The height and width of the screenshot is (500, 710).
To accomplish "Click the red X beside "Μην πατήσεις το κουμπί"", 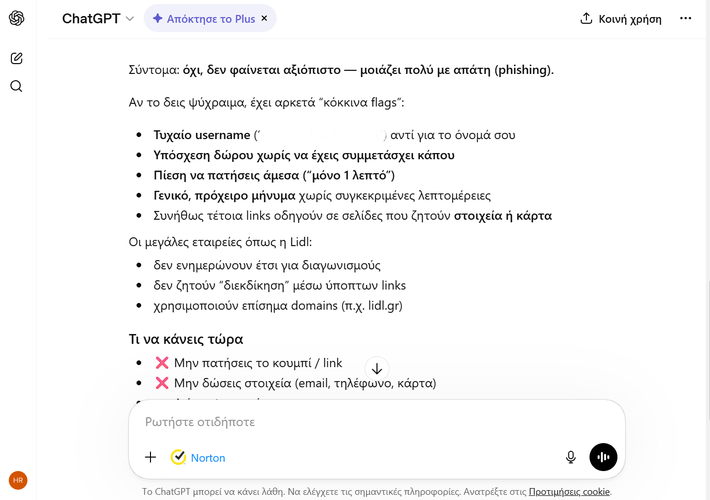I will click(x=162, y=362).
